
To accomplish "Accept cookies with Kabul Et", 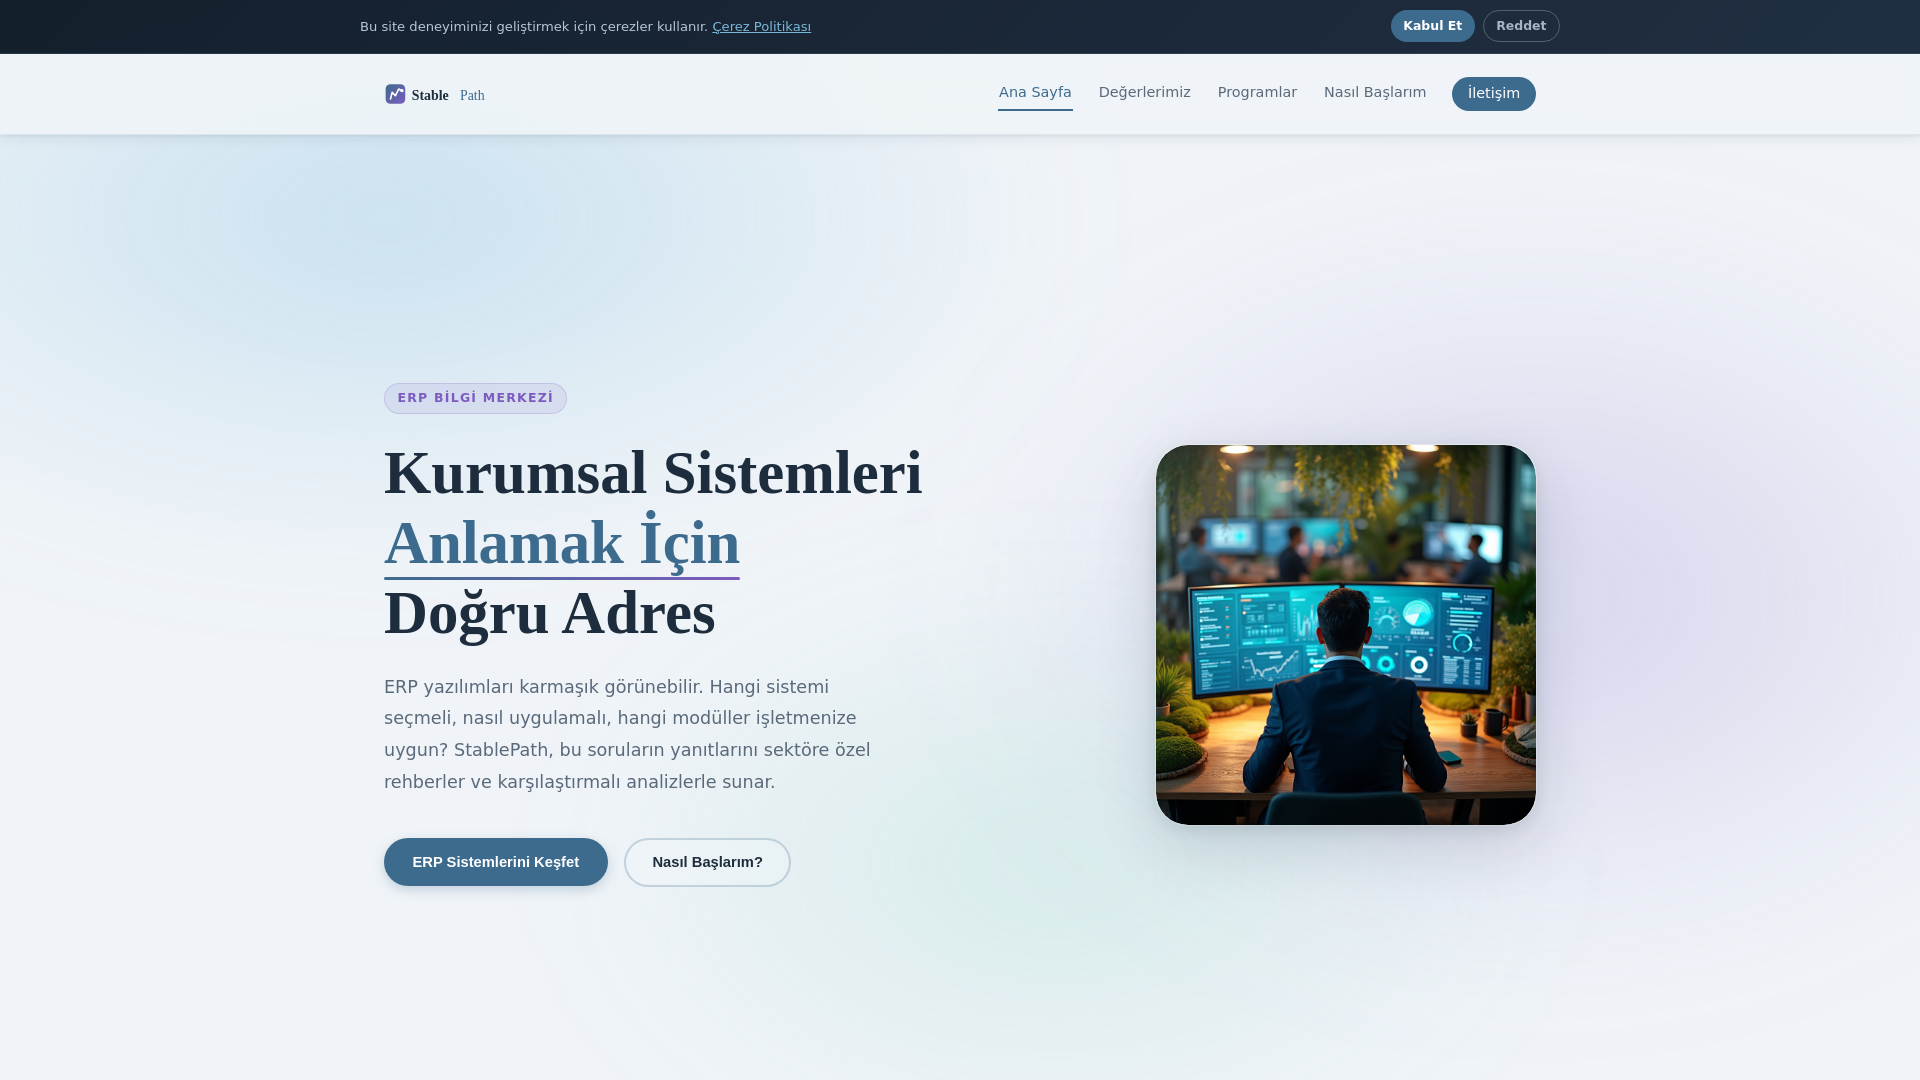I will [1432, 26].
